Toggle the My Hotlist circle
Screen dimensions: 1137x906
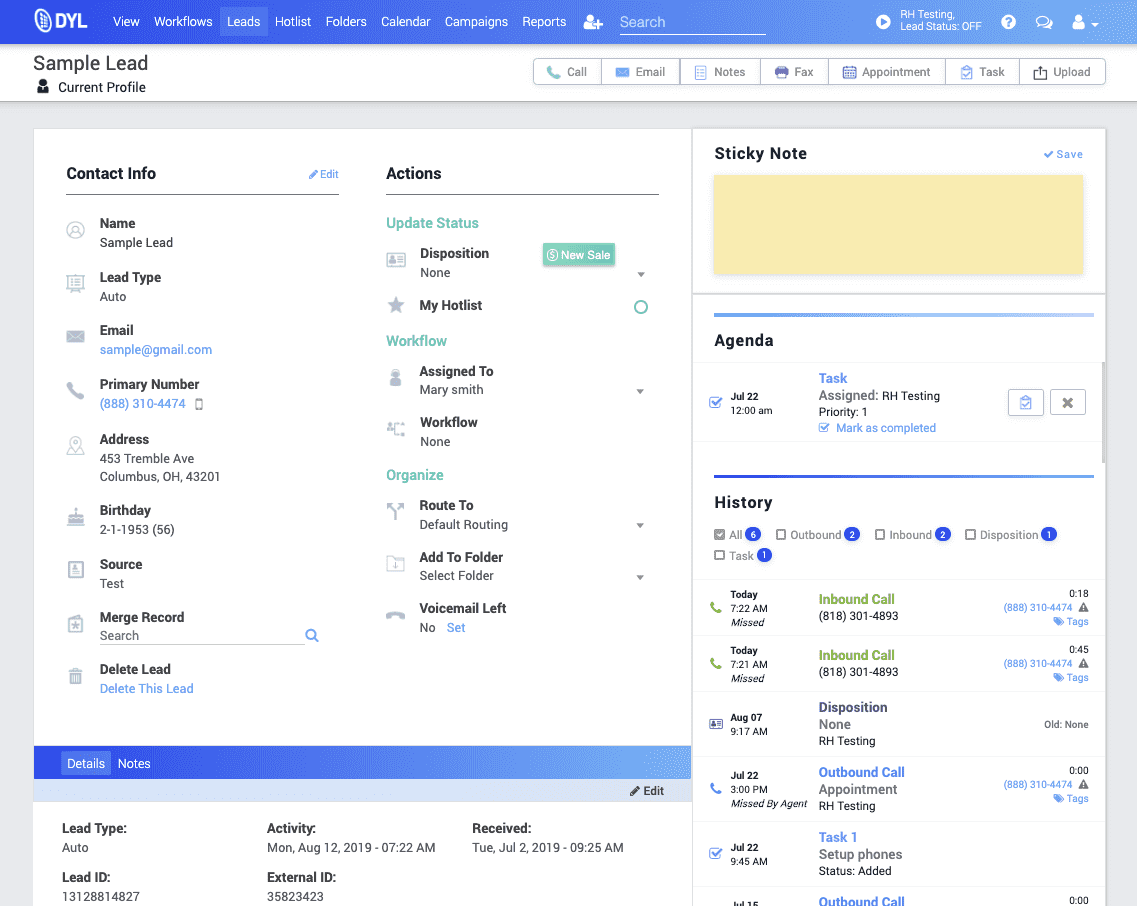641,307
